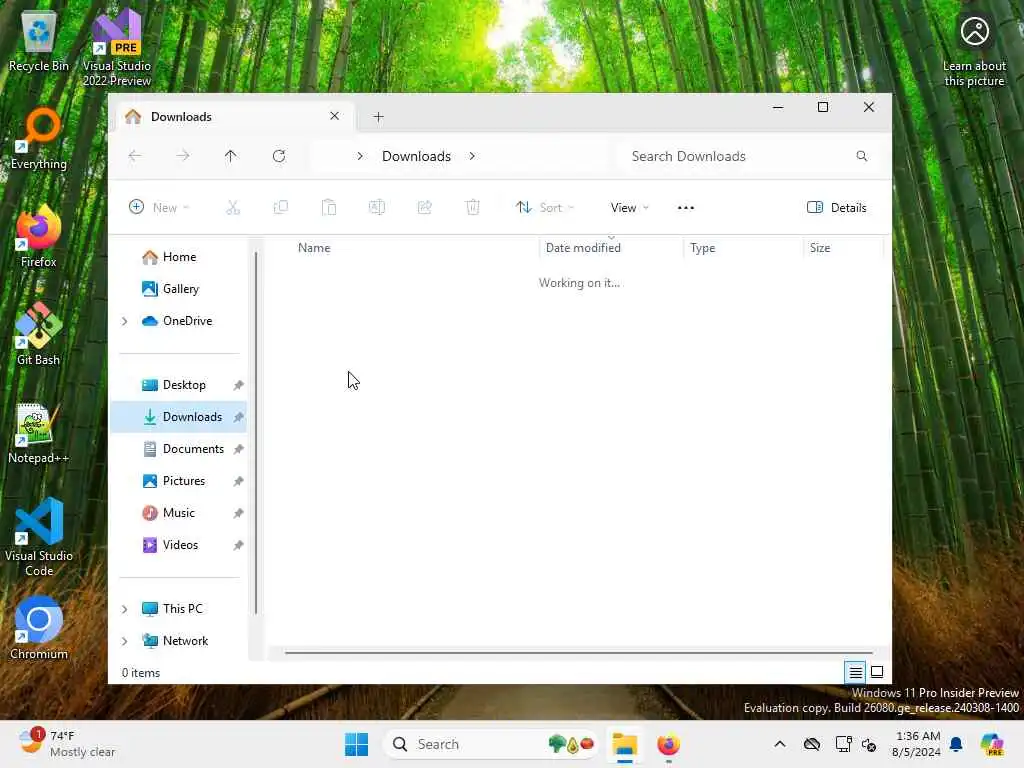Open Firefox from the taskbar
The height and width of the screenshot is (768, 1024).
coord(669,744)
